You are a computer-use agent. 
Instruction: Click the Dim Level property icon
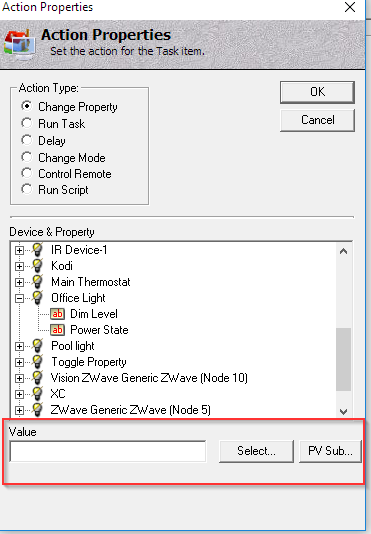57,314
